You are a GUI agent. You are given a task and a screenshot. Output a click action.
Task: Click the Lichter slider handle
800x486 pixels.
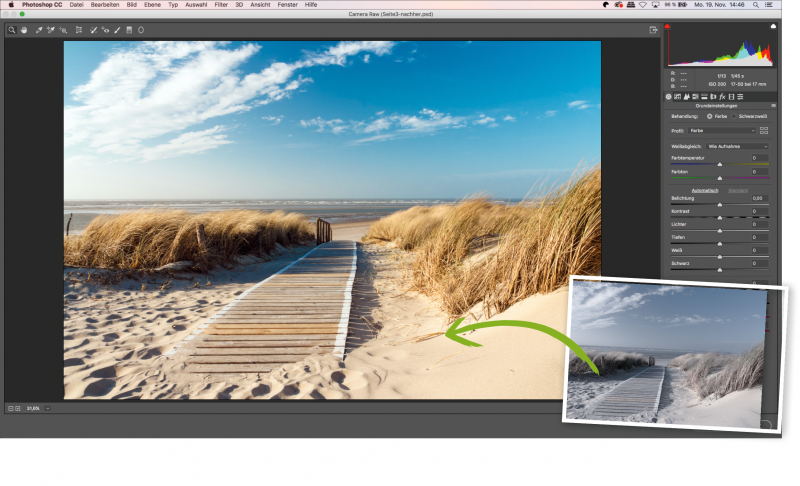click(x=720, y=231)
